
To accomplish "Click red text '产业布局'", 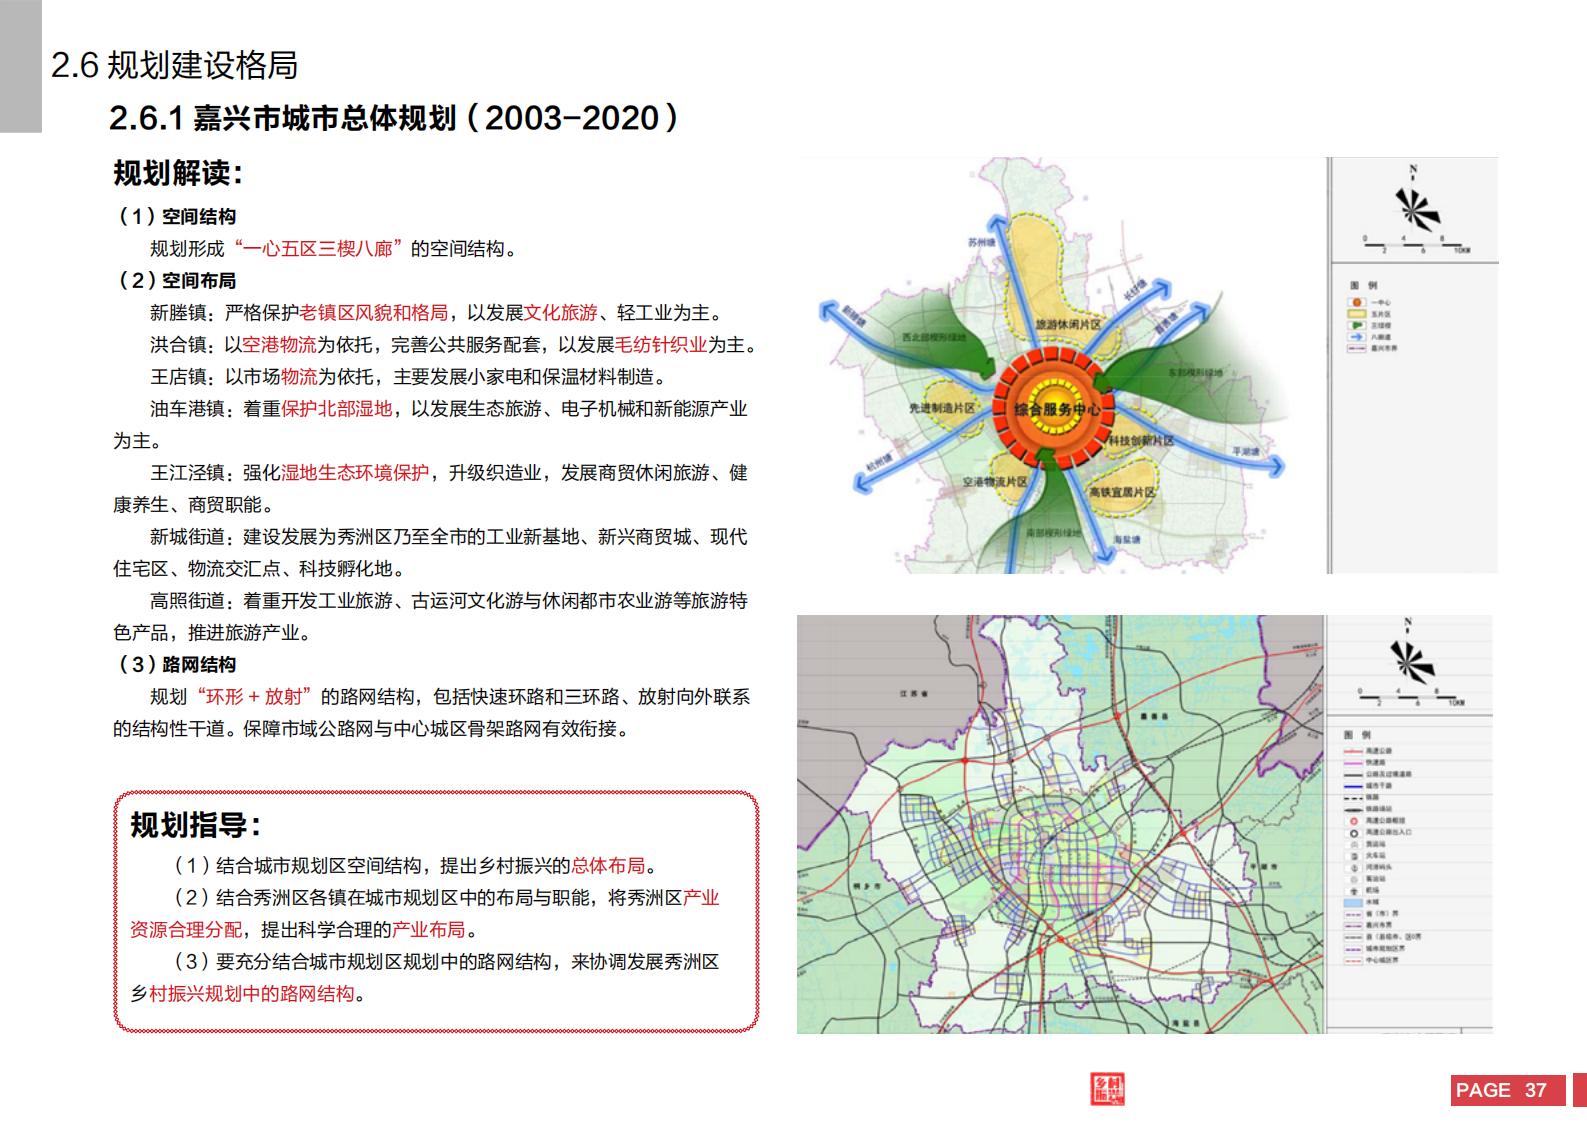I will point(429,930).
